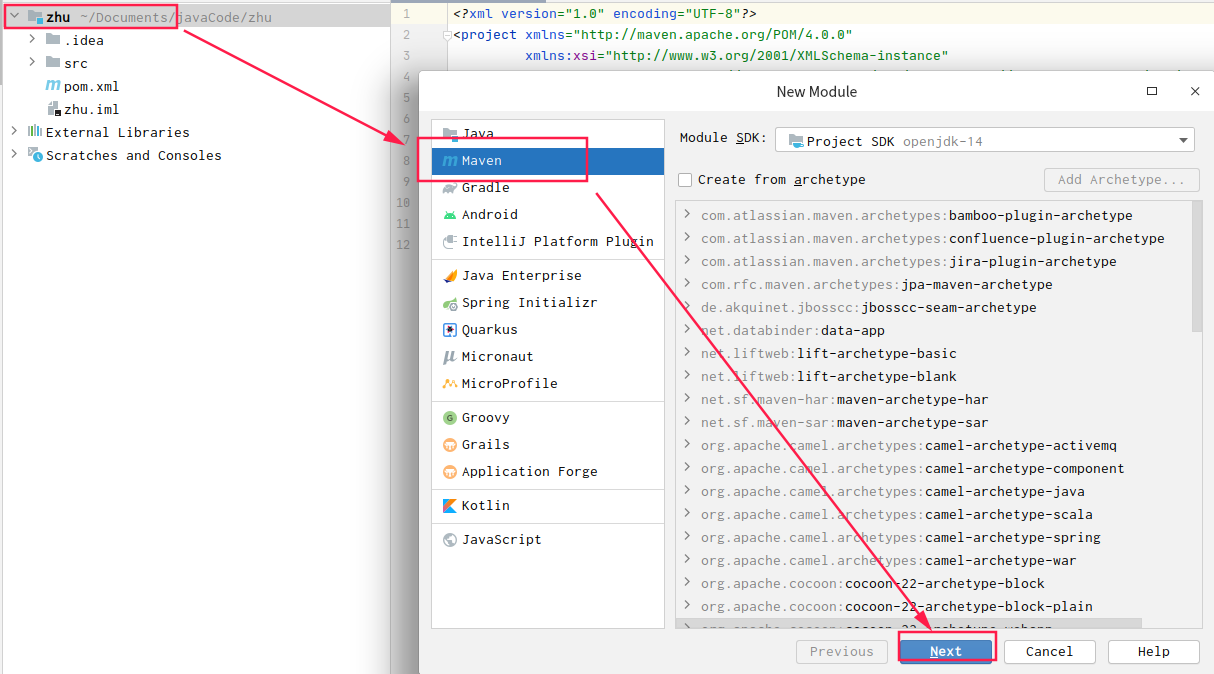Open the Module SDK dropdown
The width and height of the screenshot is (1214, 674).
tap(985, 141)
